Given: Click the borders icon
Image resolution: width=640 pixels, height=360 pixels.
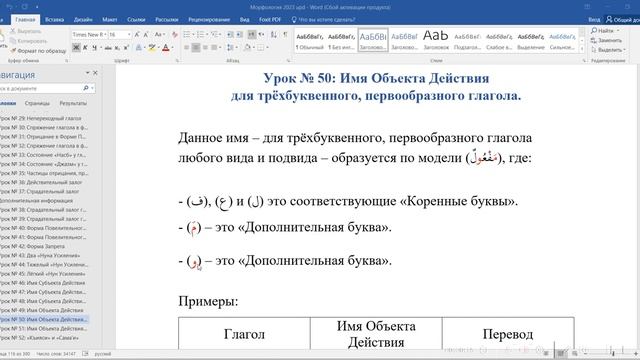Looking at the screenshot, I should (260, 48).
